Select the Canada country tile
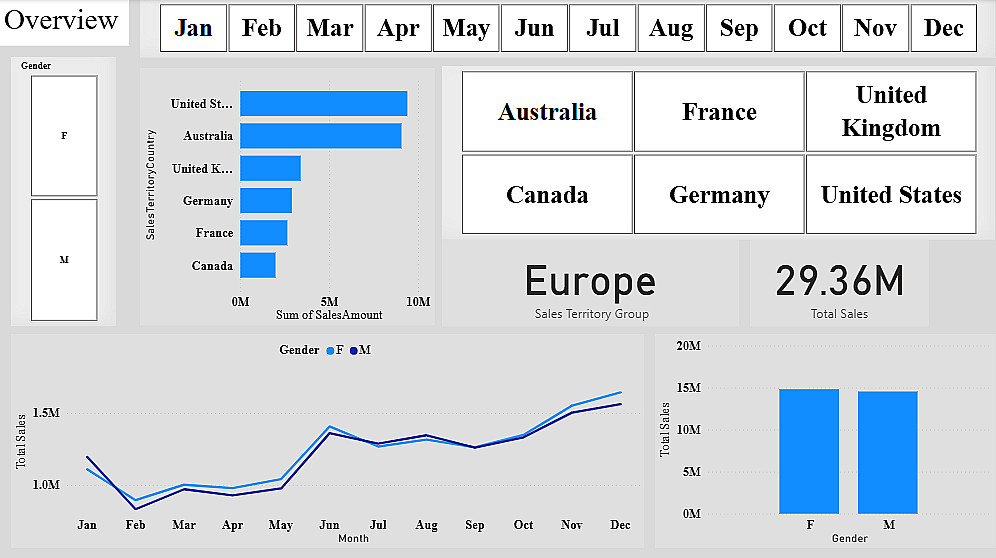The image size is (996, 558). pyautogui.click(x=547, y=194)
